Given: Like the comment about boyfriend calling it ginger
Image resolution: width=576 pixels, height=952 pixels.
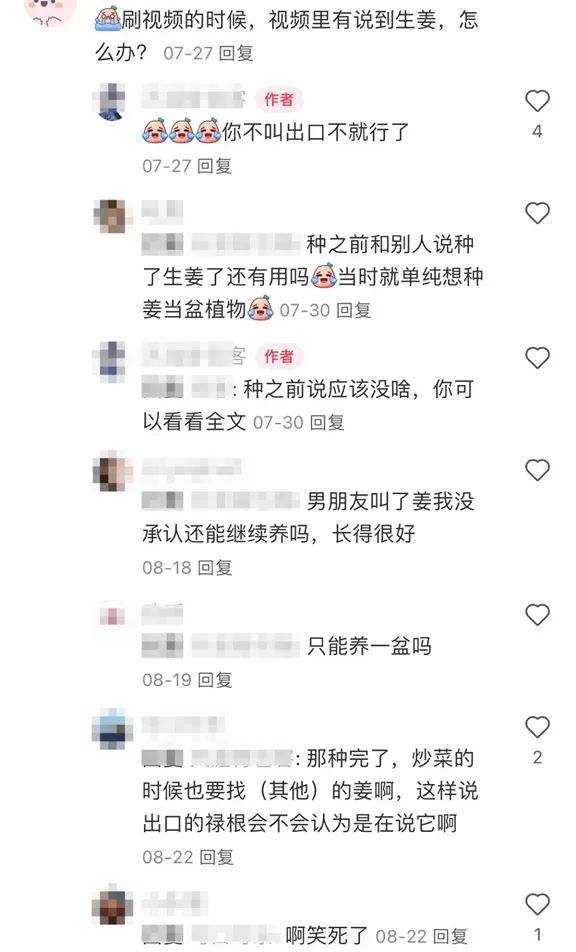Looking at the screenshot, I should tap(537, 470).
